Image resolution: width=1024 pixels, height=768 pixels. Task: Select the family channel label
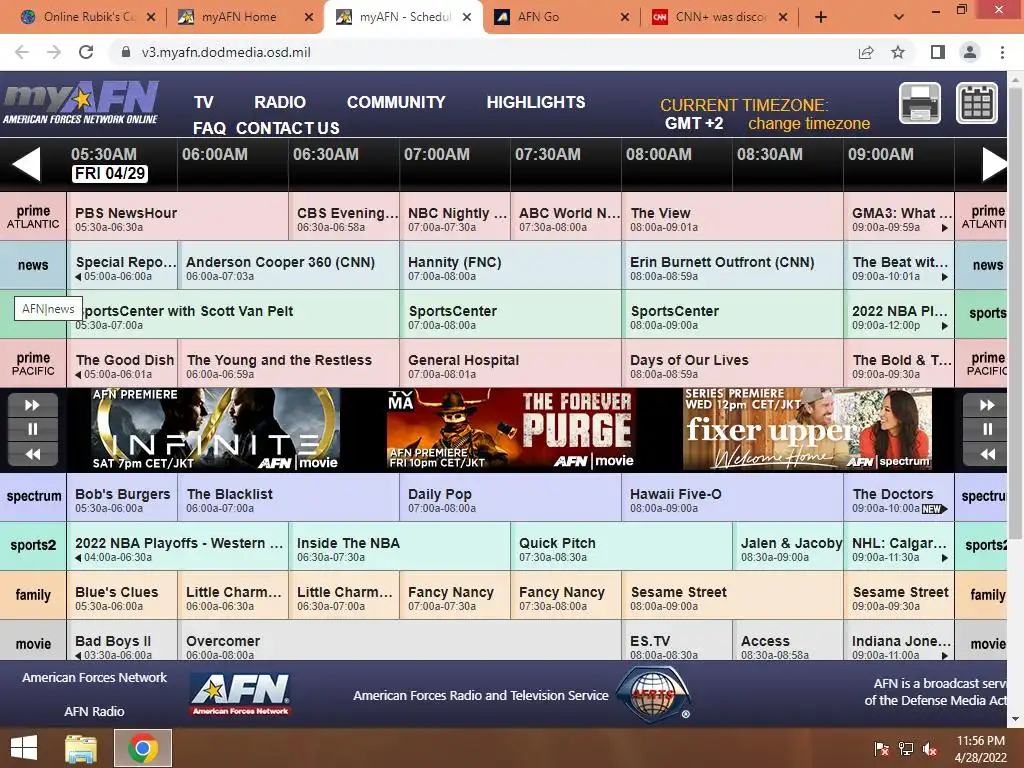click(33, 595)
